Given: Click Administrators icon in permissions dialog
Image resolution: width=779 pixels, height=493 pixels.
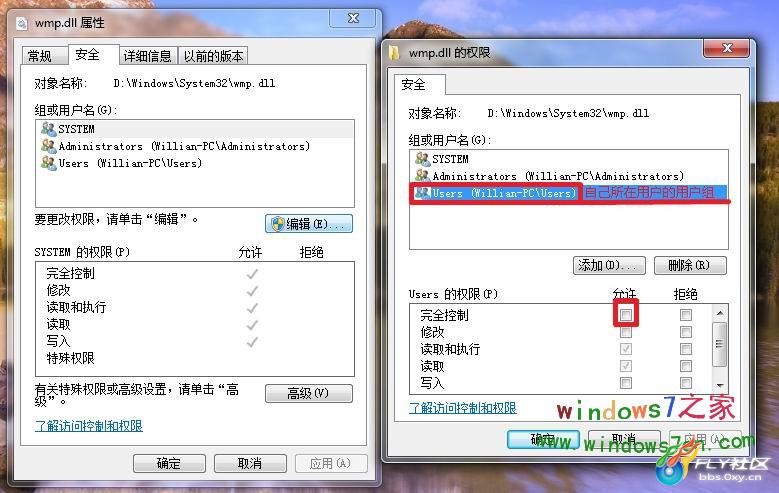Looking at the screenshot, I should [x=422, y=176].
